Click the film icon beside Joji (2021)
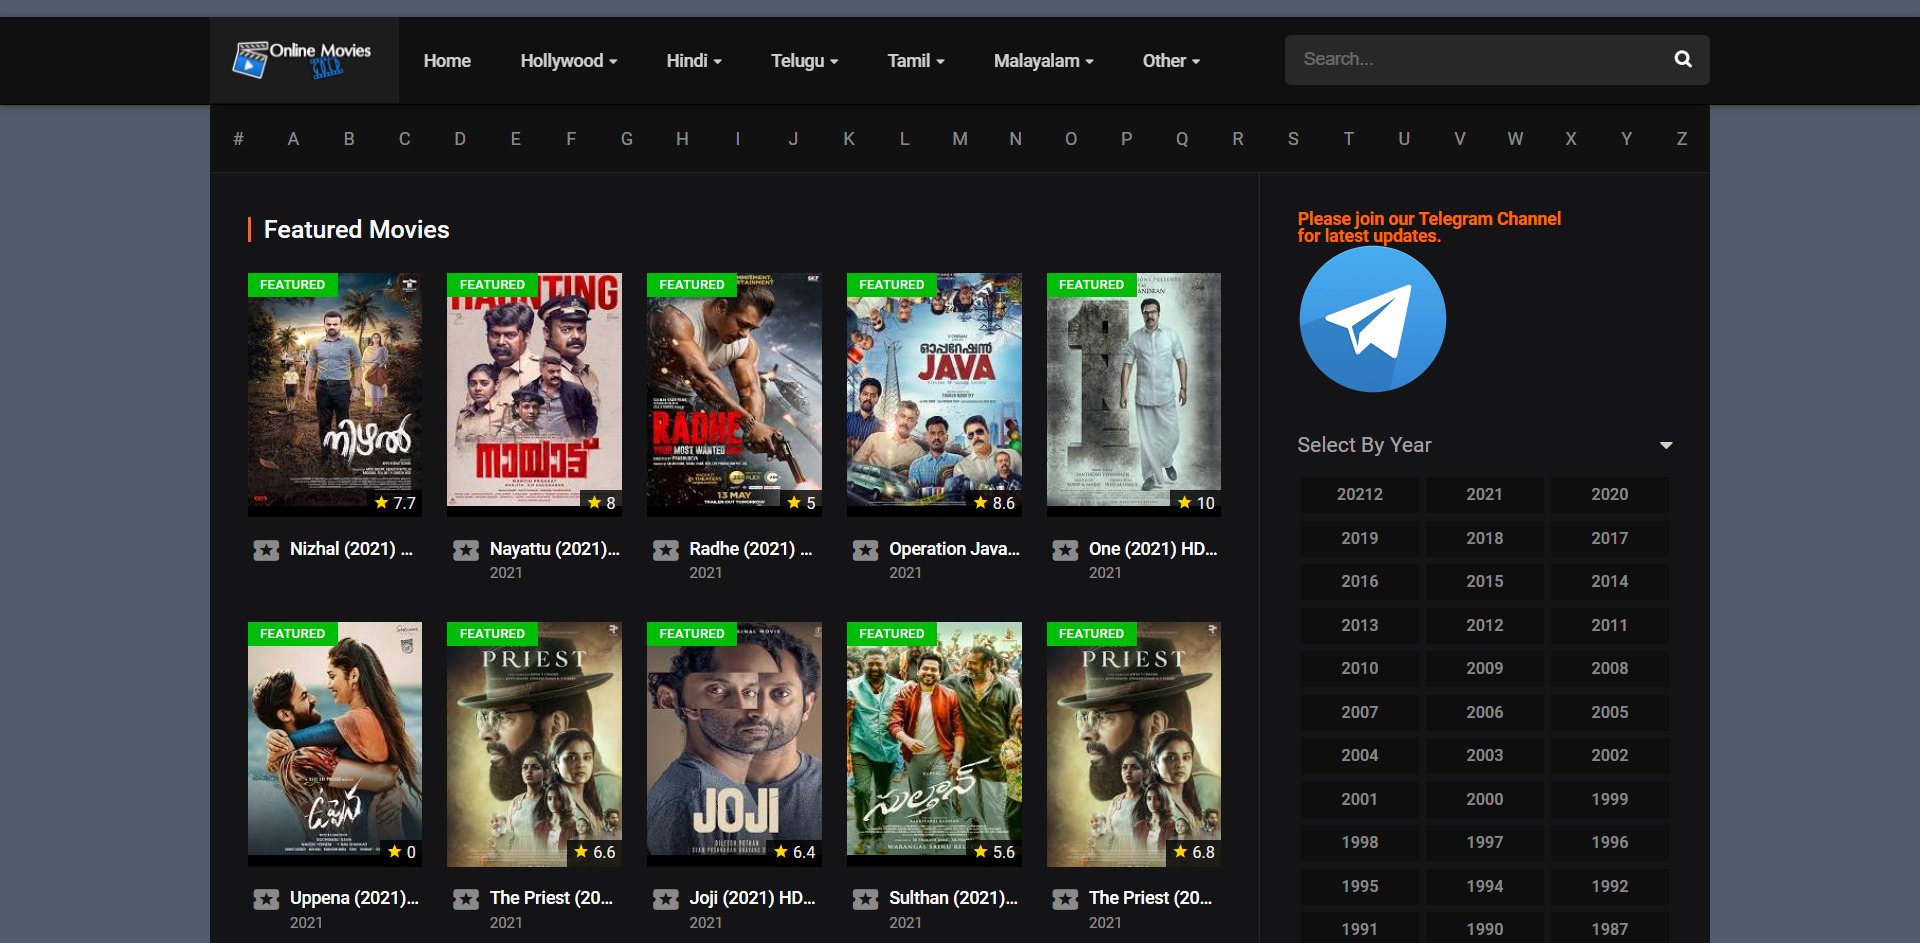Screen dimensions: 1920x943 [x=666, y=899]
